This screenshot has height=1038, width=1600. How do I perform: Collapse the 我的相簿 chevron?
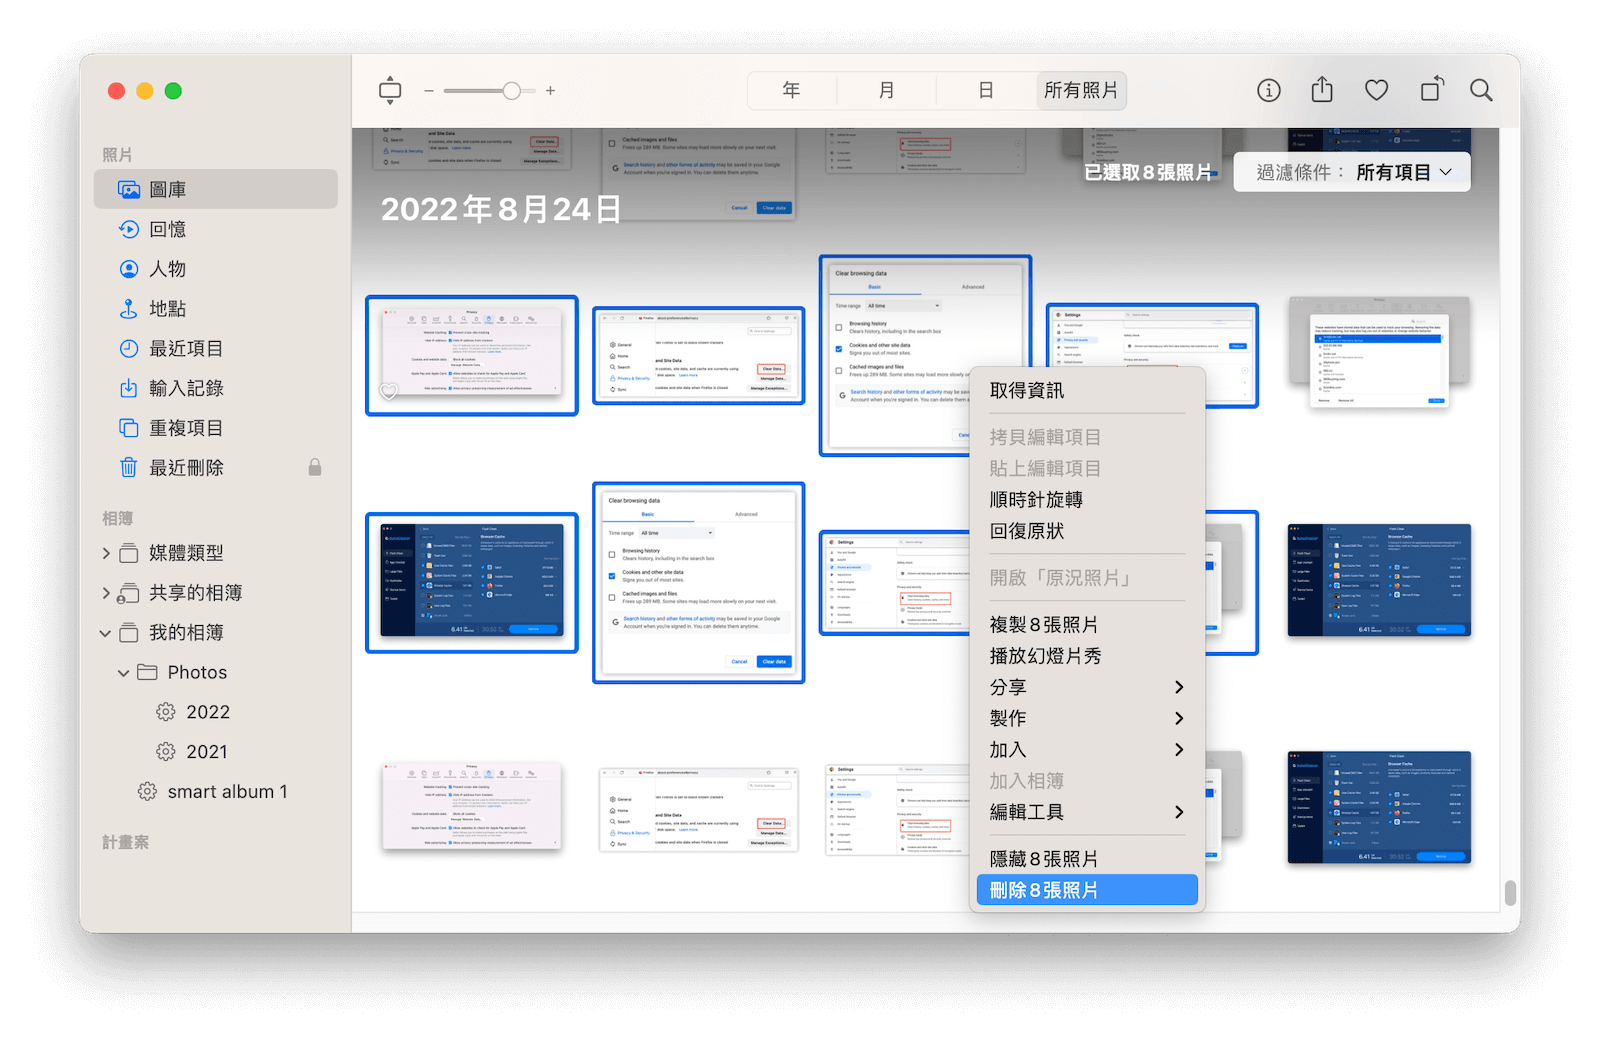(x=106, y=633)
